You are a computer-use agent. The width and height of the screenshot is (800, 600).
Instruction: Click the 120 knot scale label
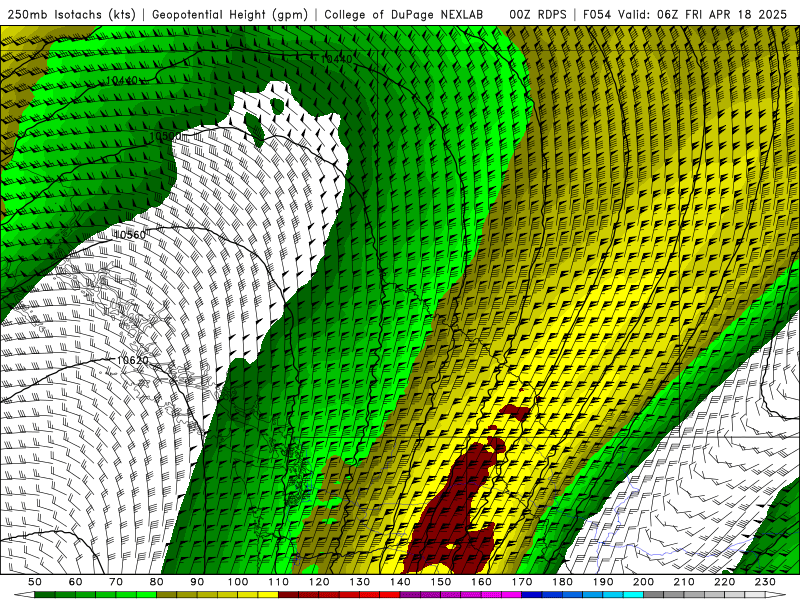tap(319, 582)
